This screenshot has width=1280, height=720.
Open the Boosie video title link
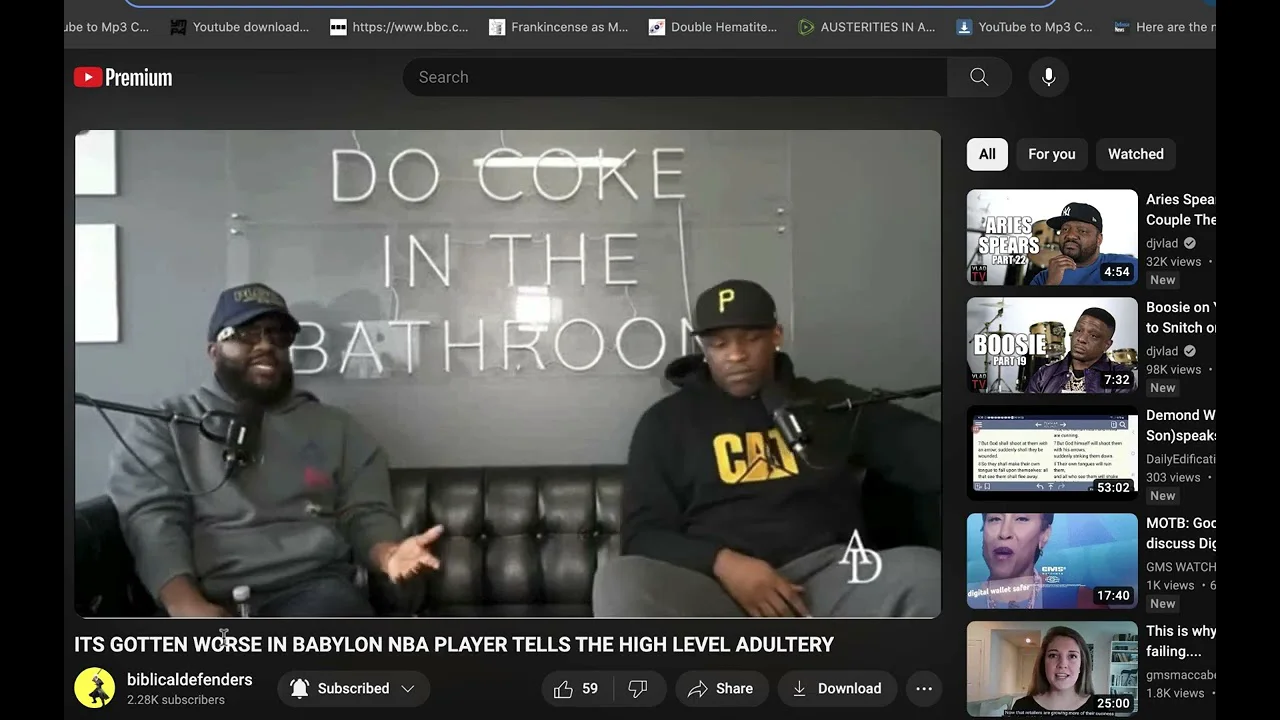pyautogui.click(x=1181, y=318)
